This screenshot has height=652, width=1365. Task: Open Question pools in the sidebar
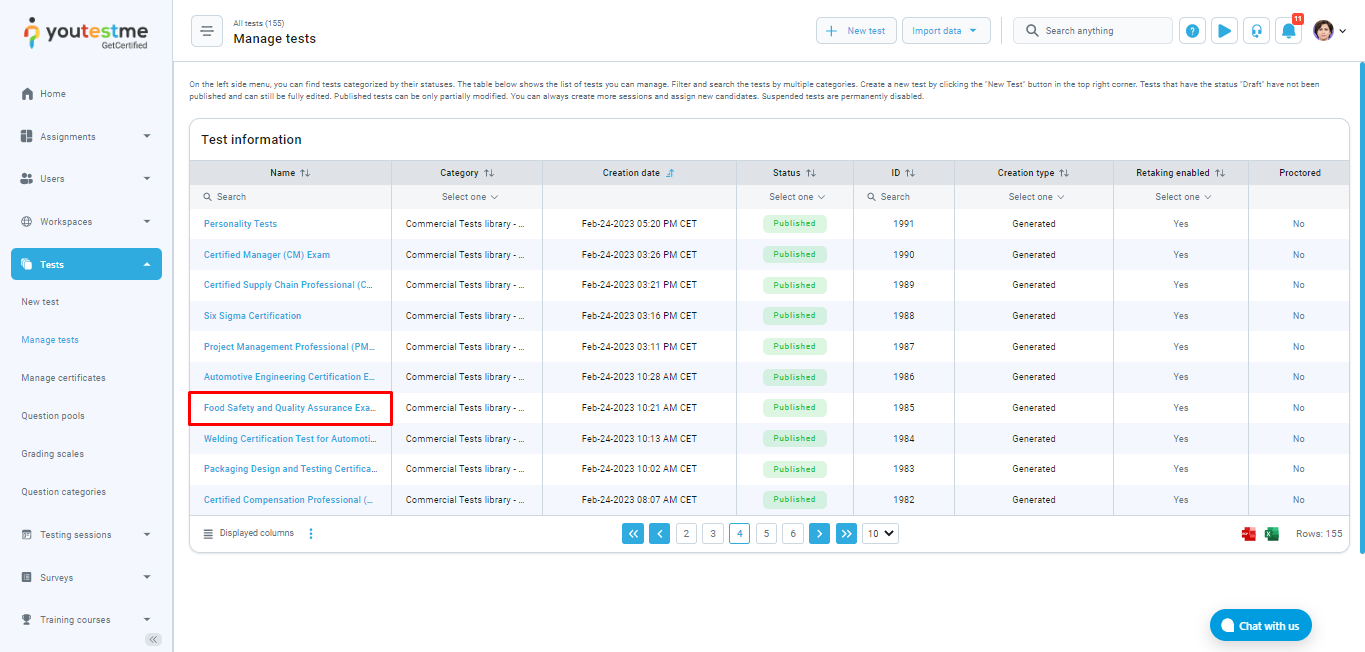[x=53, y=416]
